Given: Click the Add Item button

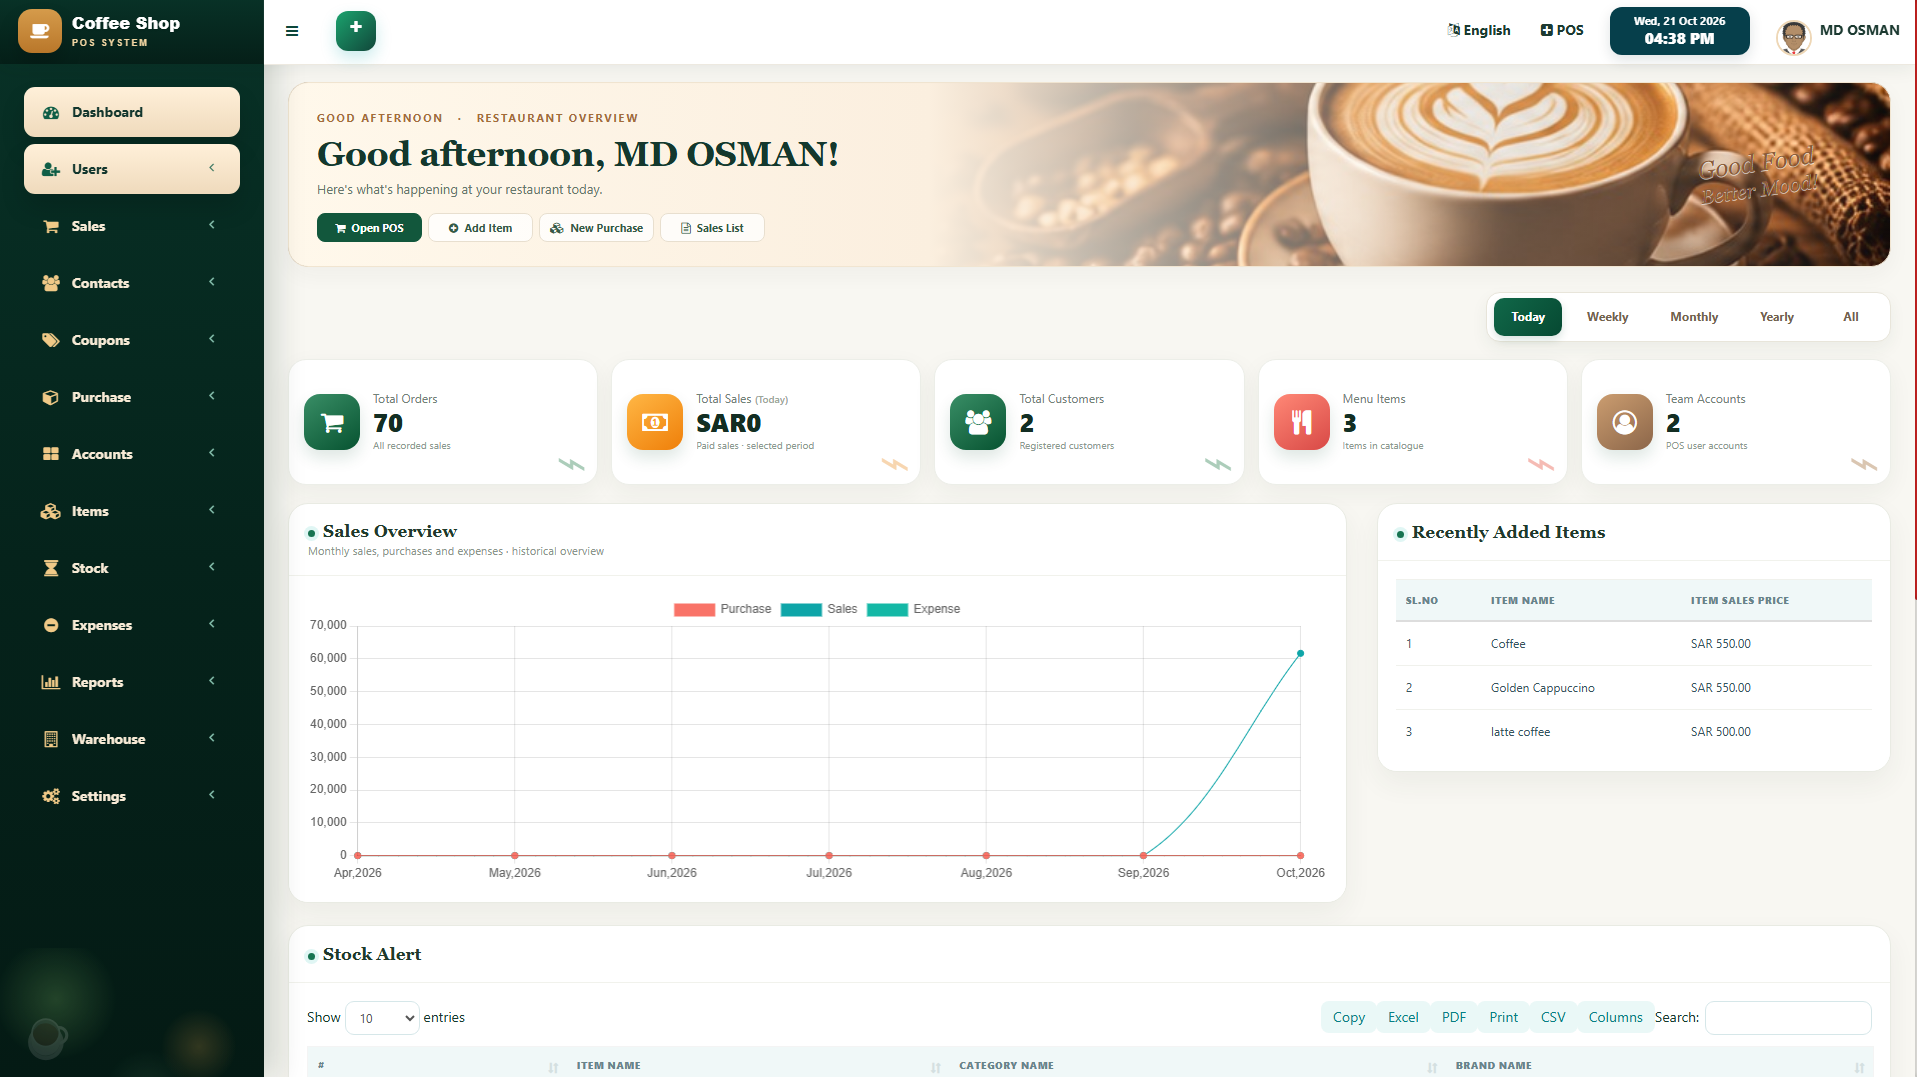Looking at the screenshot, I should click(x=480, y=228).
